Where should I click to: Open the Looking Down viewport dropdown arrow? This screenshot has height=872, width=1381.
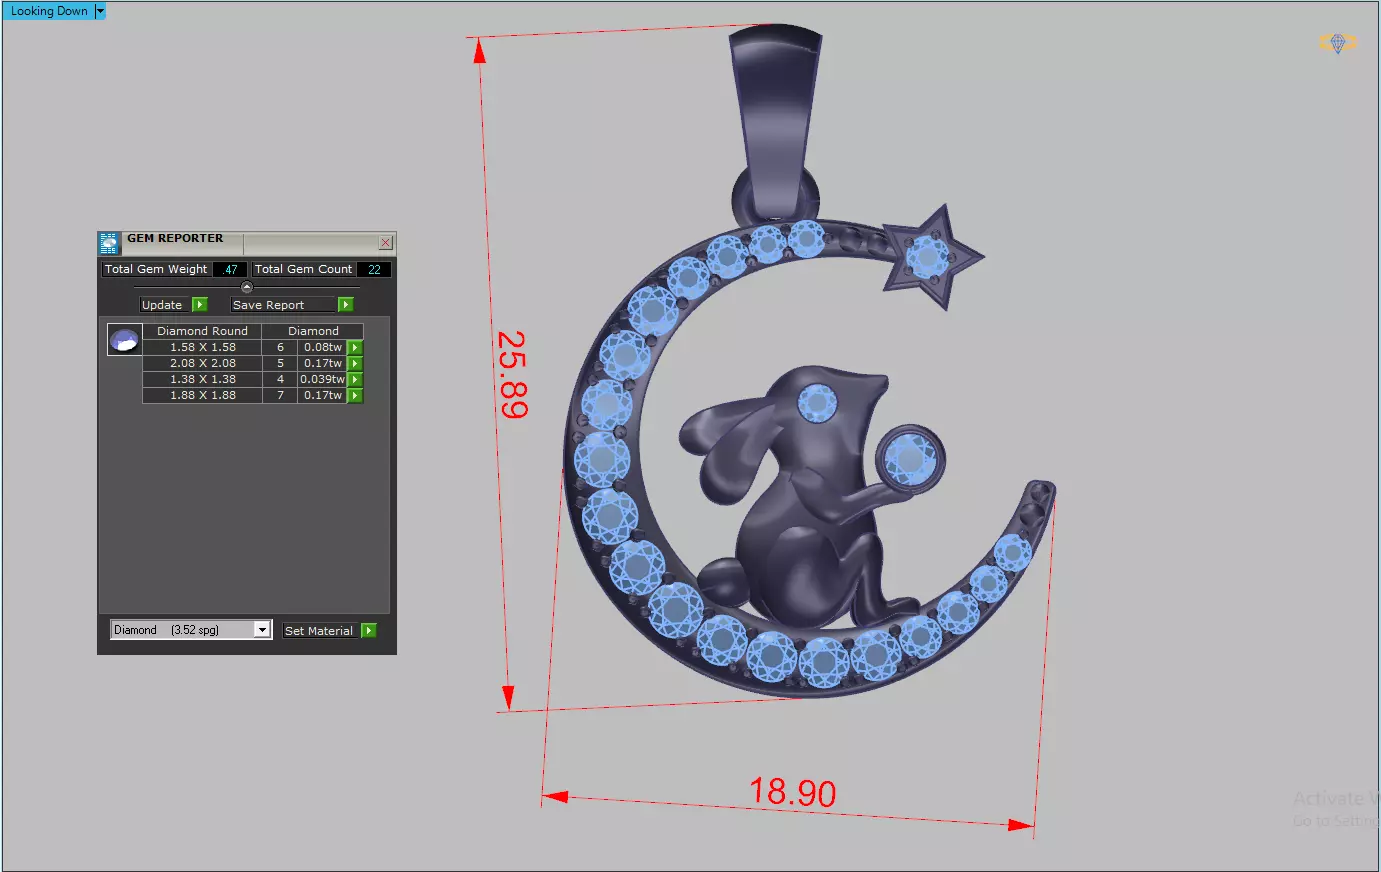(x=100, y=11)
